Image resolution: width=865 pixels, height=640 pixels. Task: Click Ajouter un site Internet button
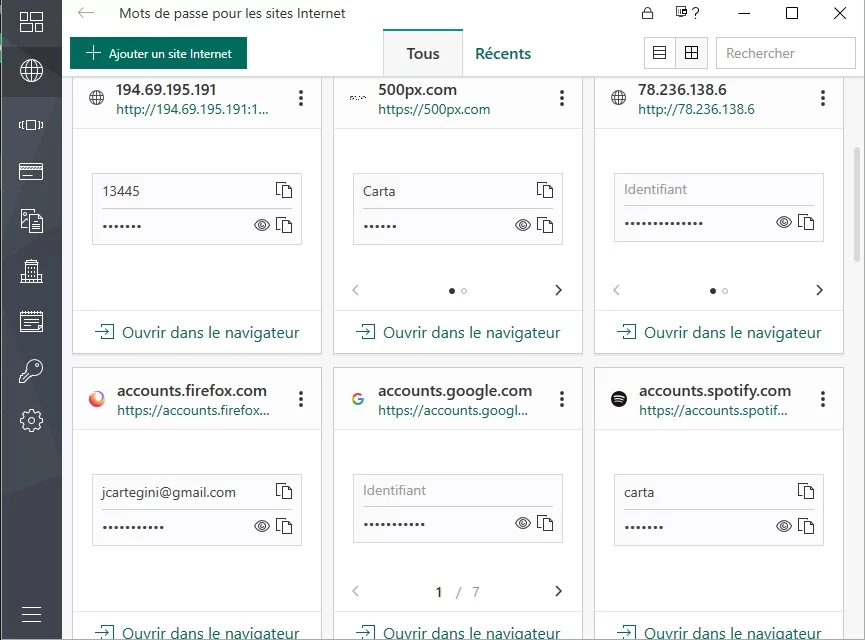[x=158, y=53]
